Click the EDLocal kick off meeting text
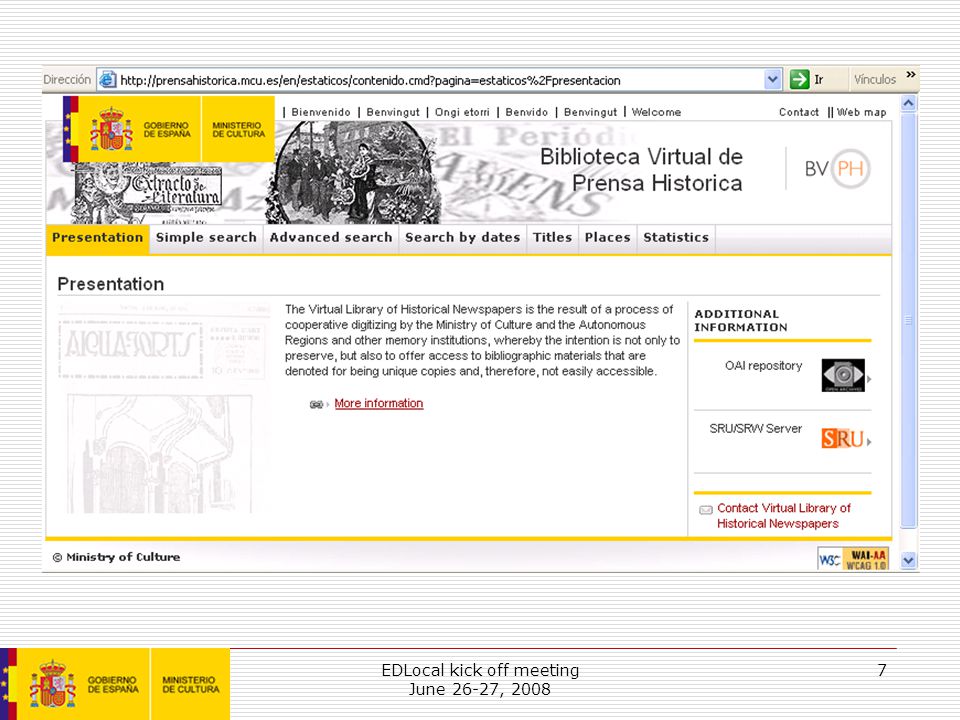Image resolution: width=960 pixels, height=720 pixels. (x=480, y=670)
